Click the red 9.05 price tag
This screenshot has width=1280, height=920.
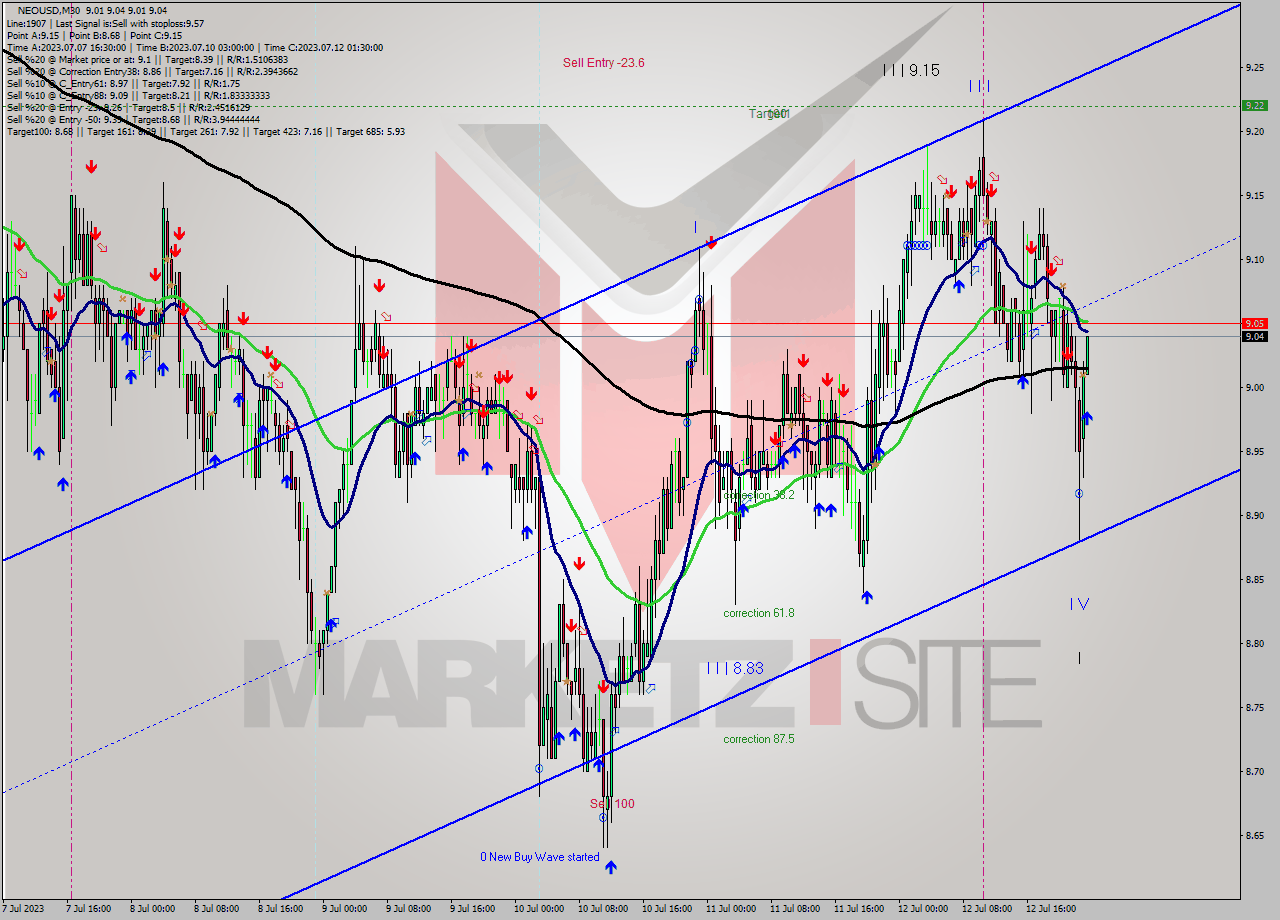pyautogui.click(x=1254, y=323)
